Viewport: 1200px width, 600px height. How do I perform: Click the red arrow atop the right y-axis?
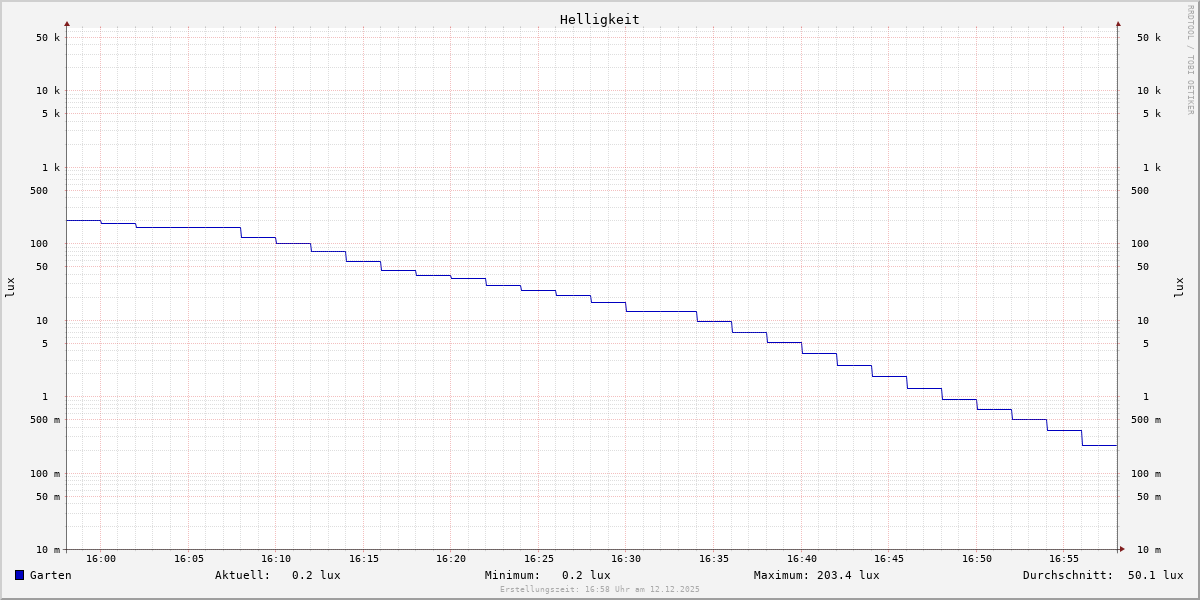[x=1118, y=23]
